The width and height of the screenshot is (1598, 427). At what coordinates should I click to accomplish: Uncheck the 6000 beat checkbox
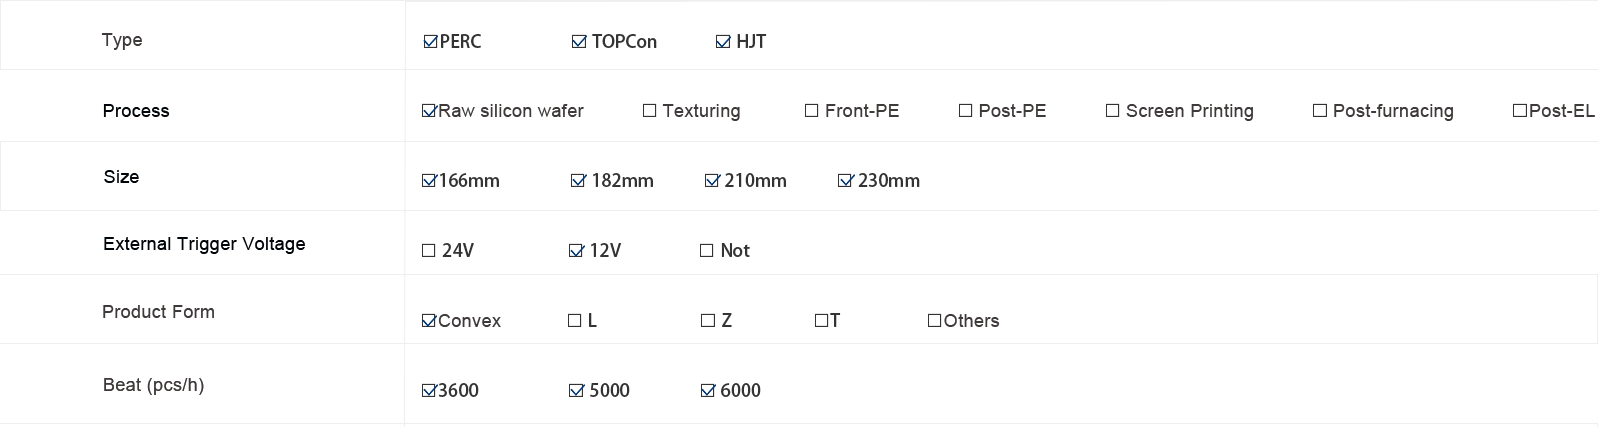point(708,391)
